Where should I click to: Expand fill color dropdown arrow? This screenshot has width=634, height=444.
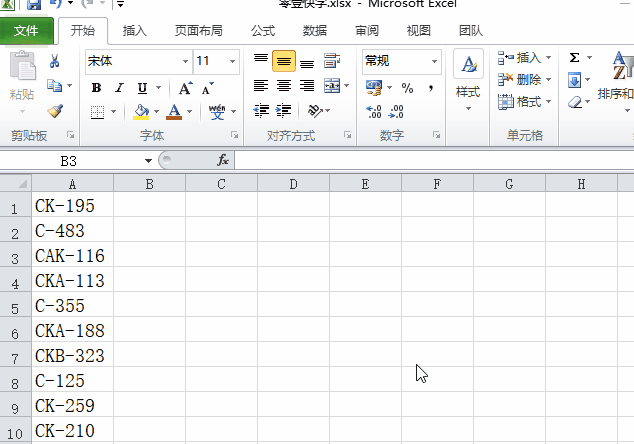156,112
